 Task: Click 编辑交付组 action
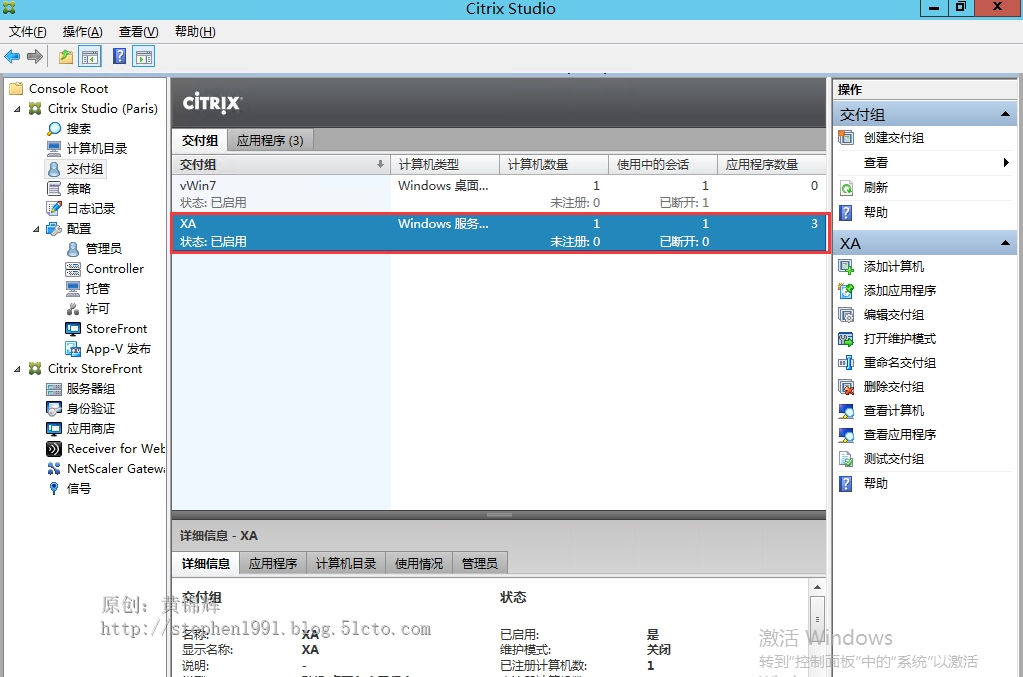pos(893,315)
